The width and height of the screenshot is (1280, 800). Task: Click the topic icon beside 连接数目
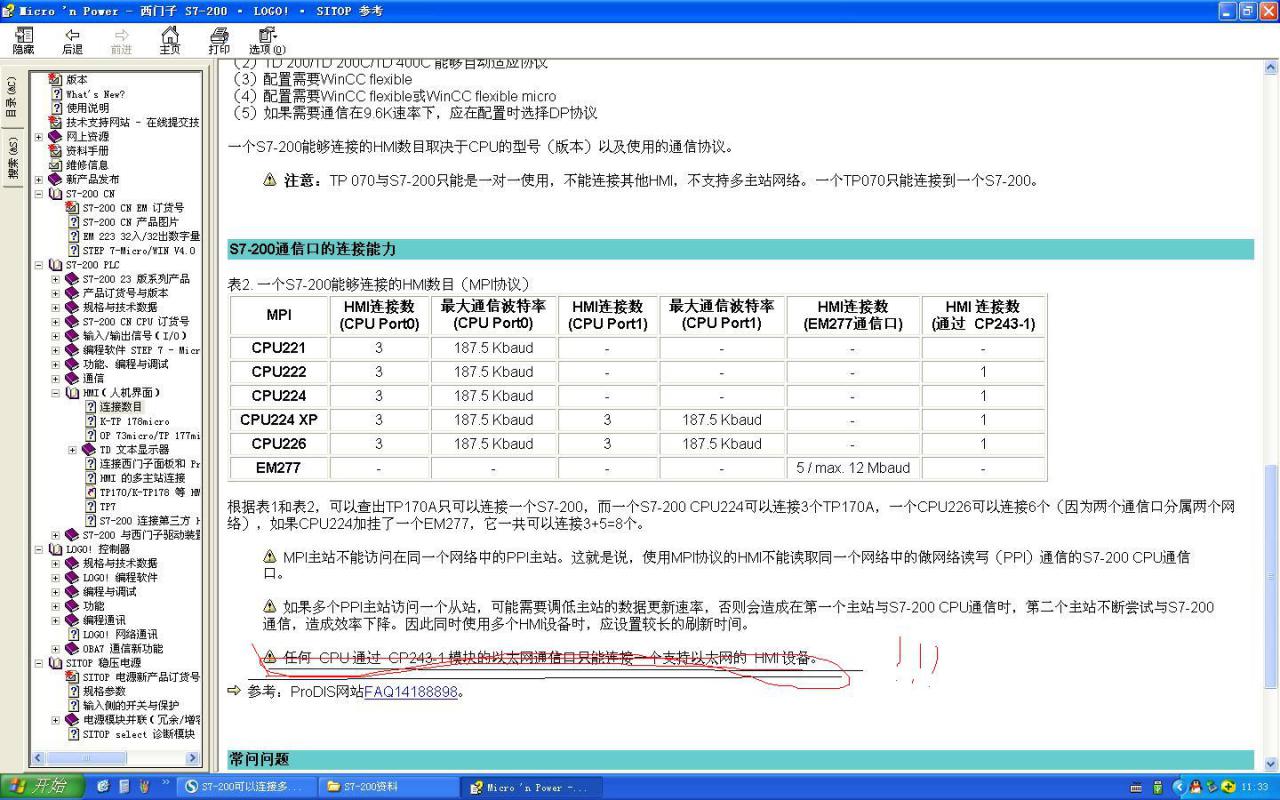(x=90, y=407)
